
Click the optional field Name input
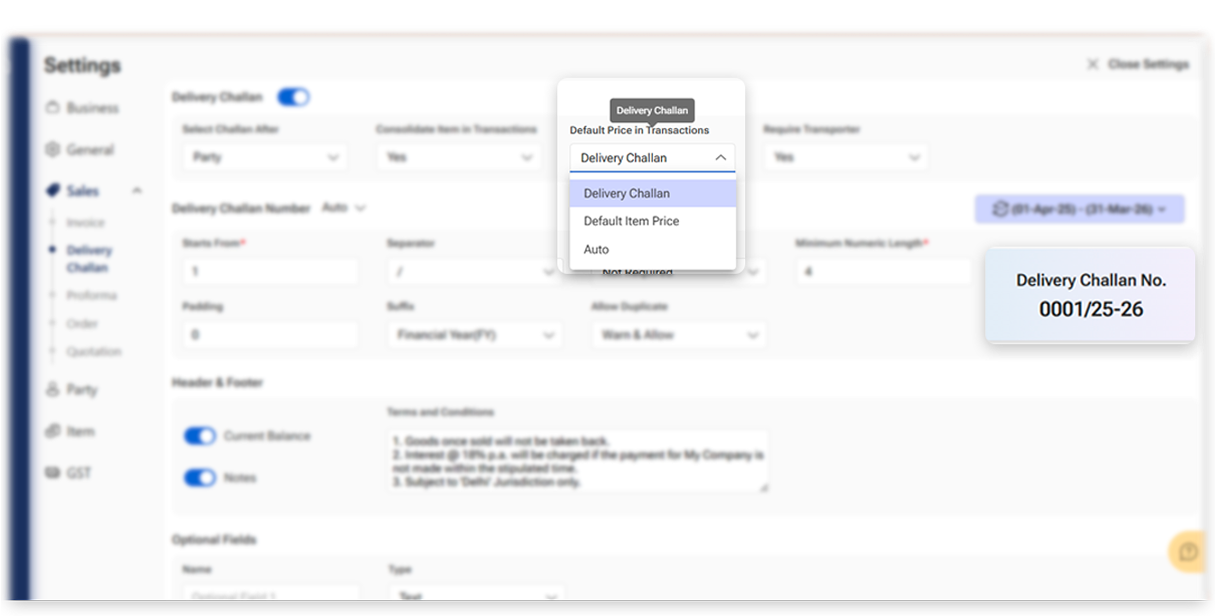click(270, 595)
